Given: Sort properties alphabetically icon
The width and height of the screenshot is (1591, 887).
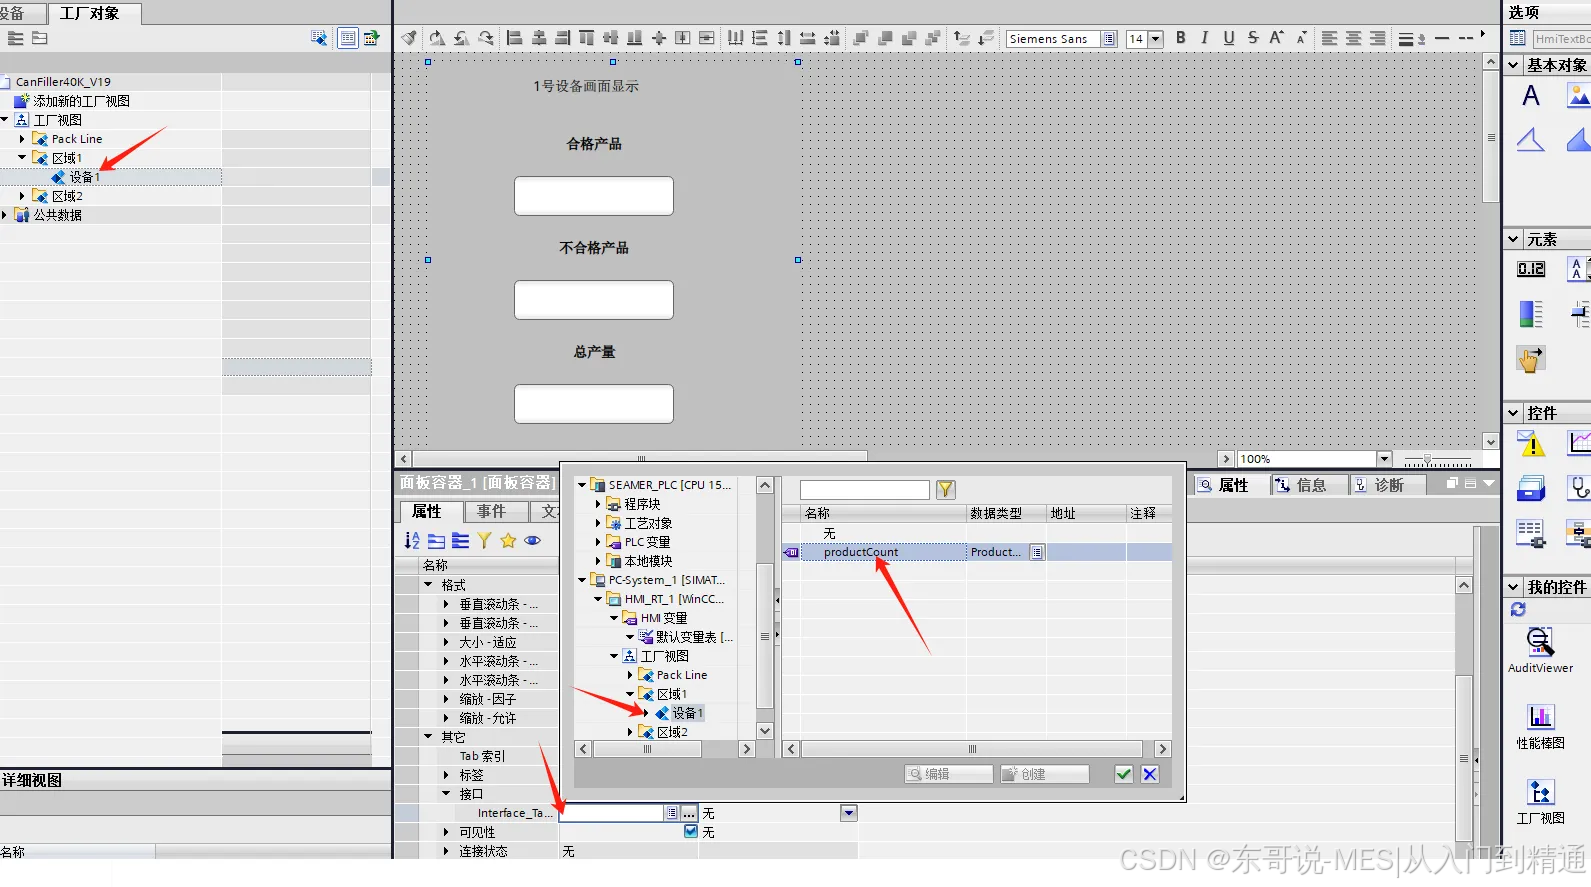Looking at the screenshot, I should coord(412,540).
